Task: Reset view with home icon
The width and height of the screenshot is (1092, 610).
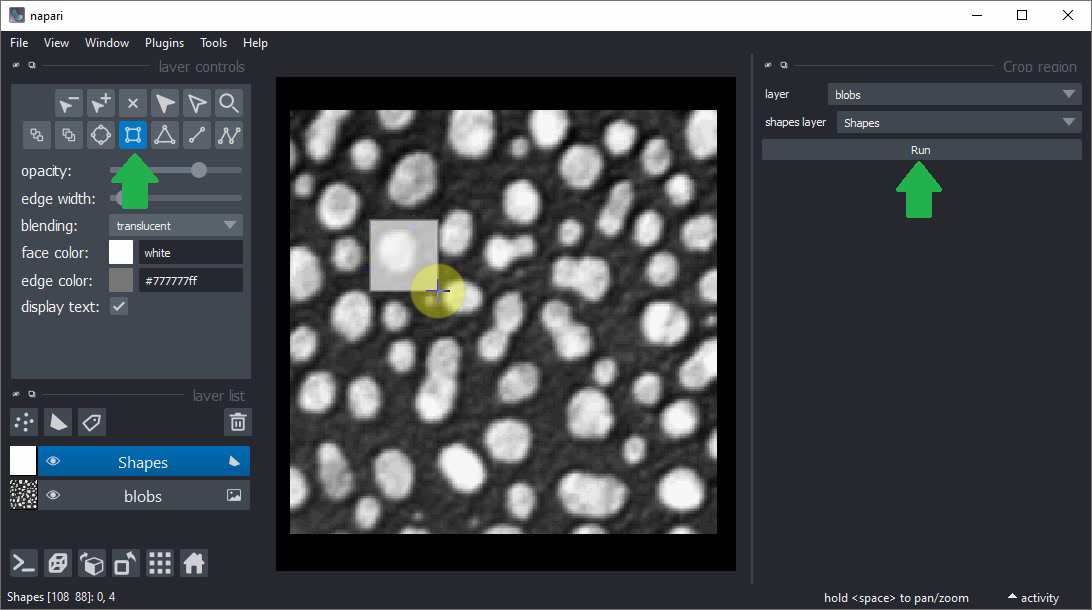Action: [x=194, y=563]
